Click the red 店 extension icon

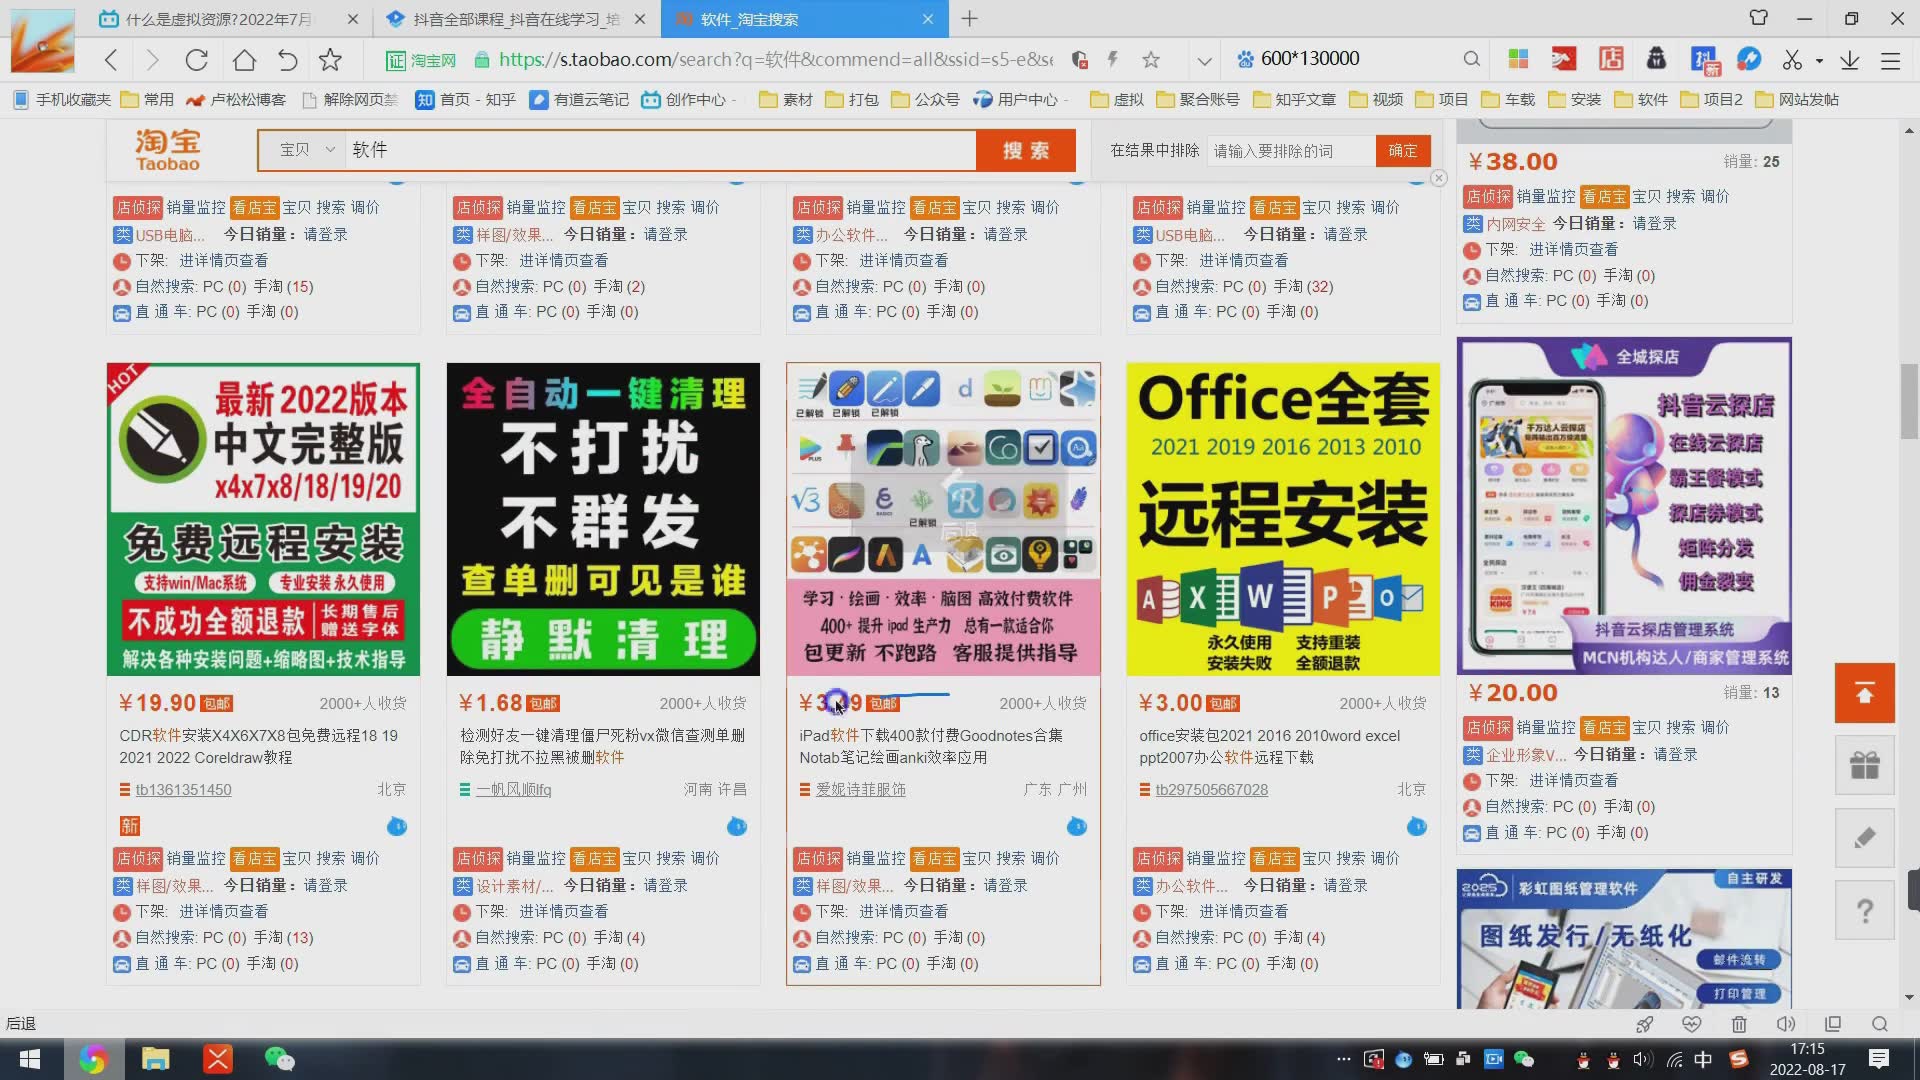coord(1610,59)
